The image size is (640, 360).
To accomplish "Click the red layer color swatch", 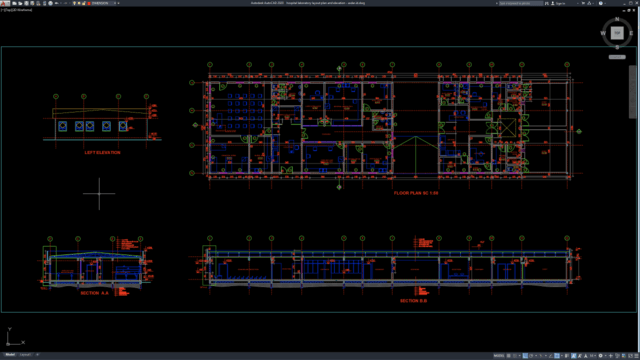I will 89,3.
